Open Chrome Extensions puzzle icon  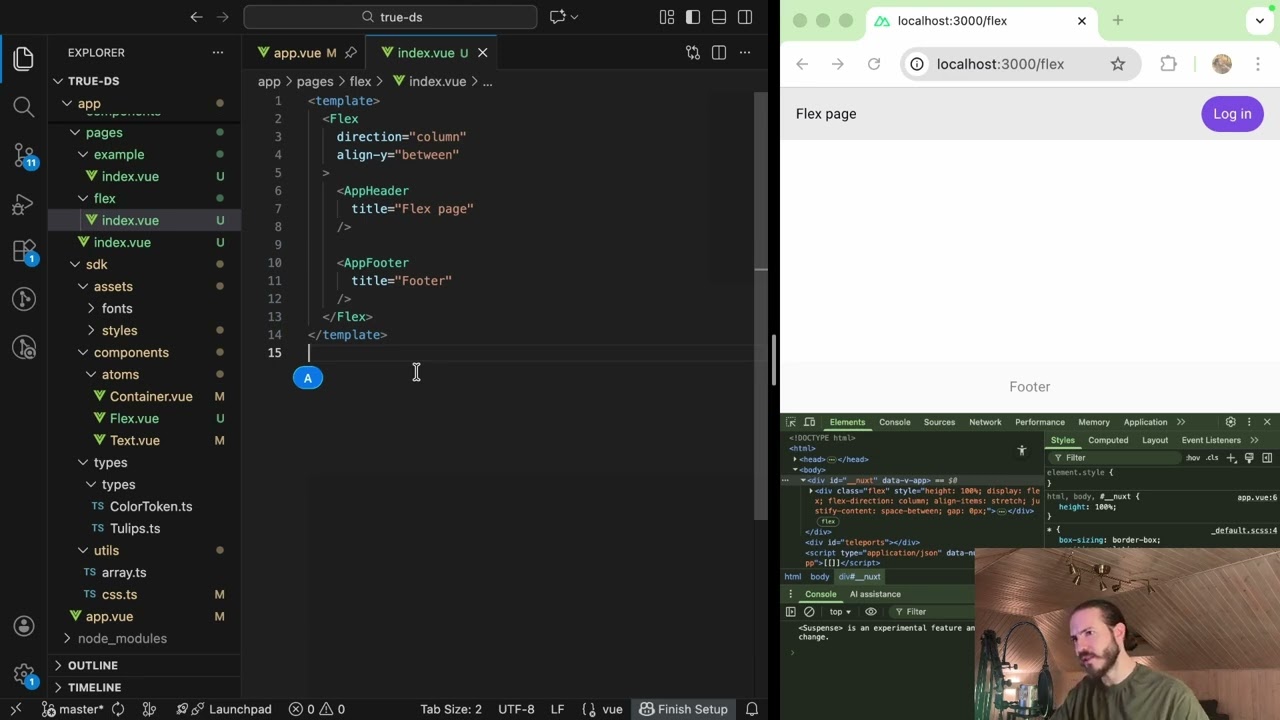[1168, 64]
